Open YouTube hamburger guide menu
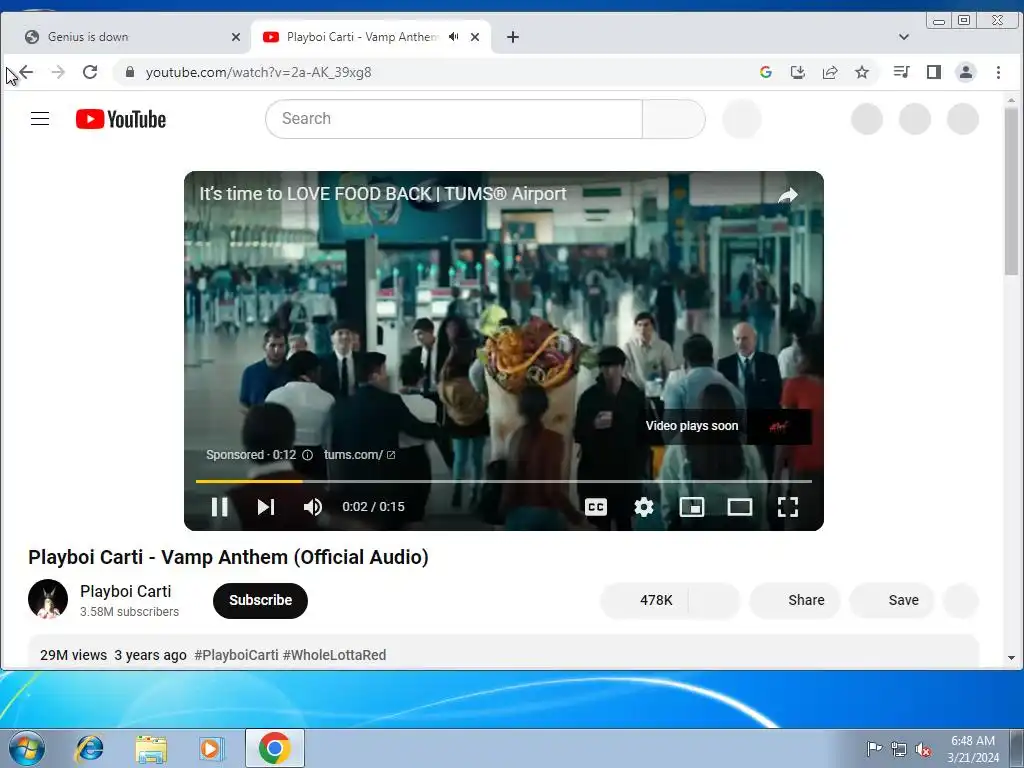1024x768 pixels. tap(40, 119)
